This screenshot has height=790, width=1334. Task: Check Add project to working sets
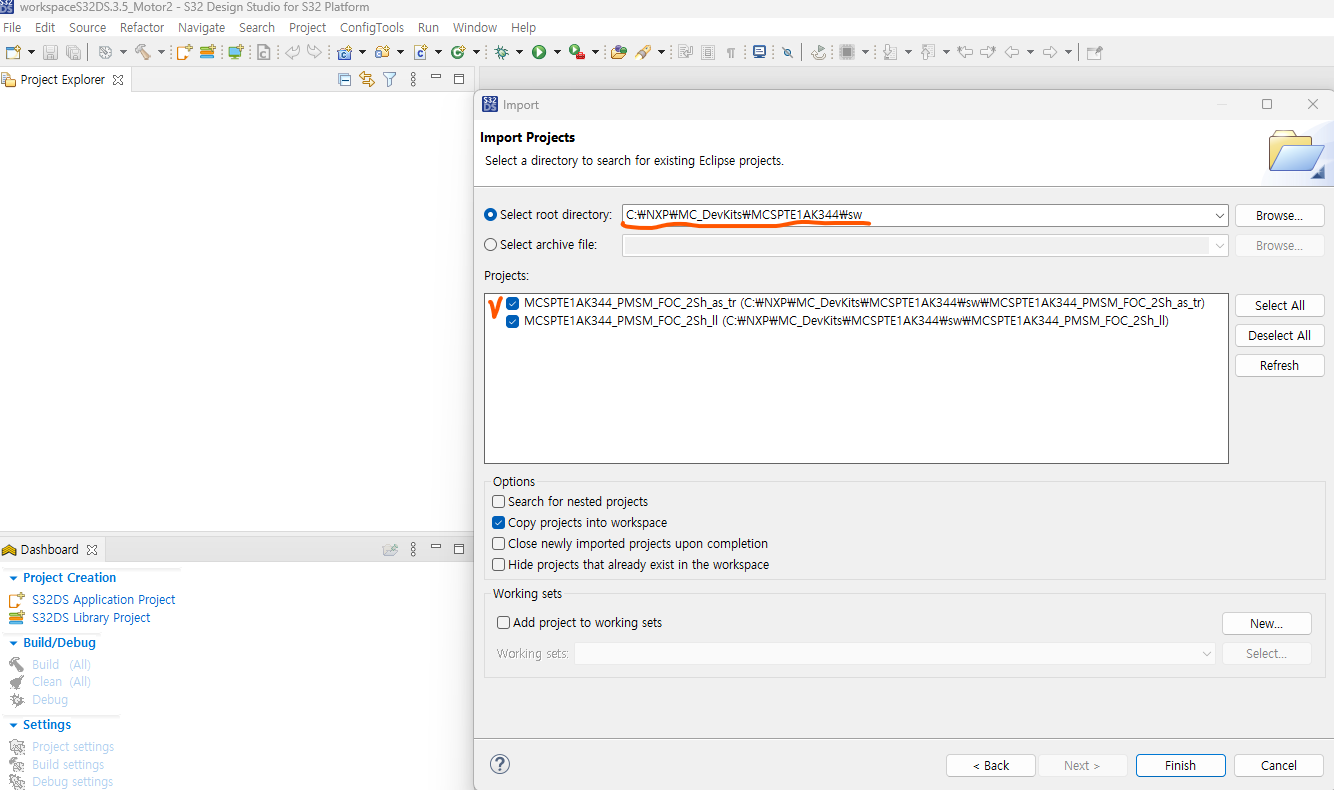(503, 622)
